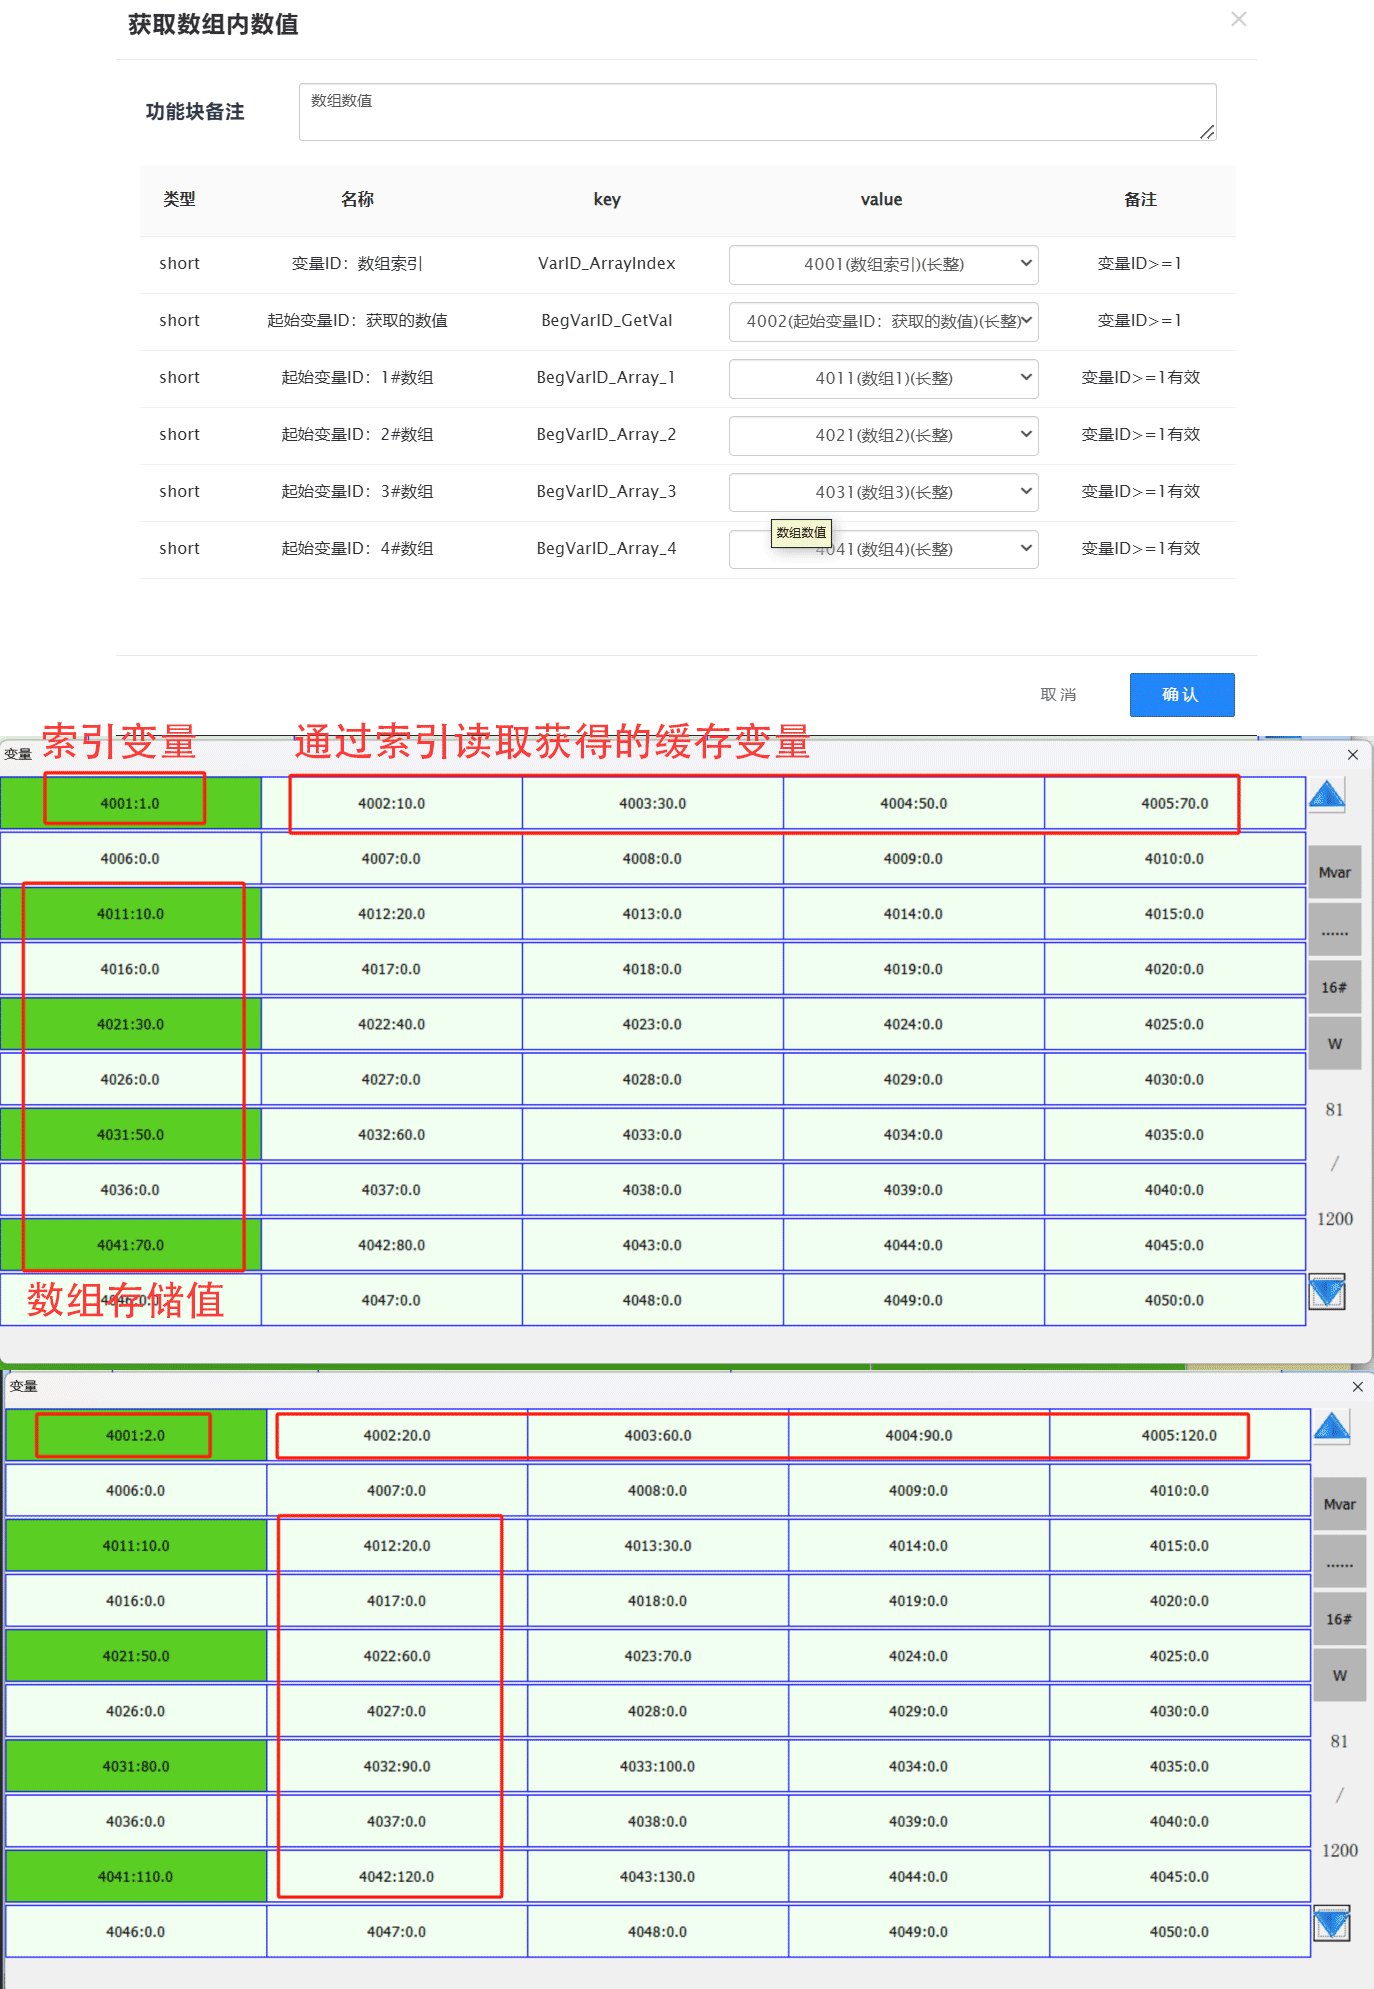Screen dimensions: 1374x1989
Task: Close the 获取数组内数值 dialog with X
Action: (1238, 20)
